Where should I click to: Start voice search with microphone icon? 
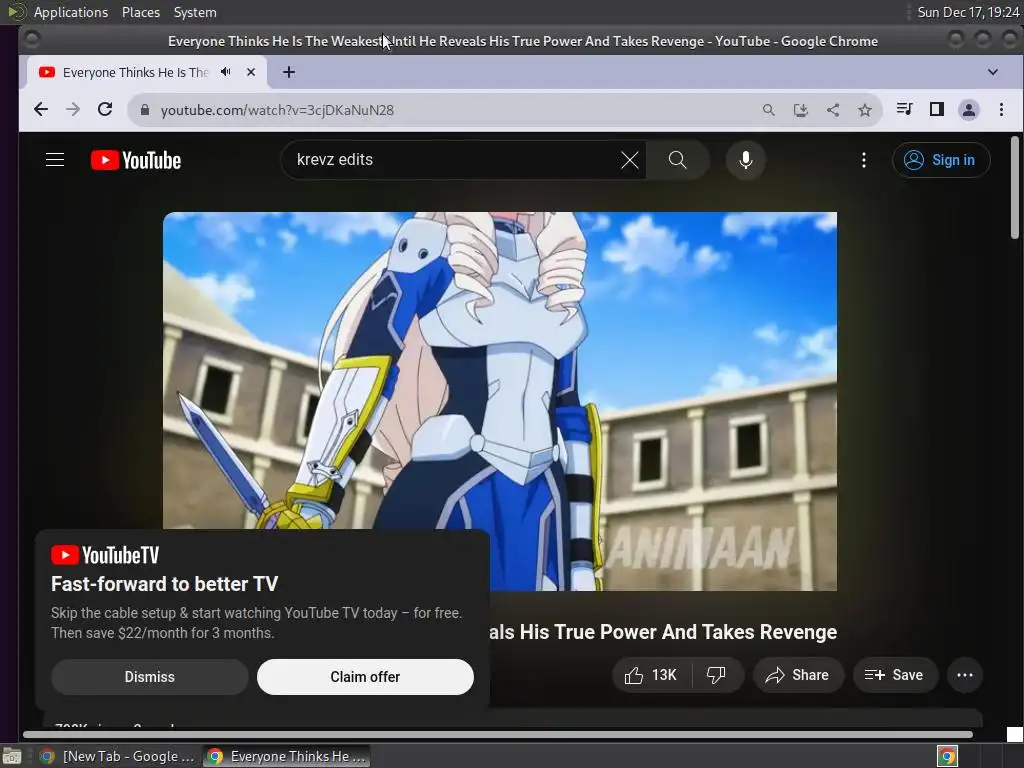745,160
